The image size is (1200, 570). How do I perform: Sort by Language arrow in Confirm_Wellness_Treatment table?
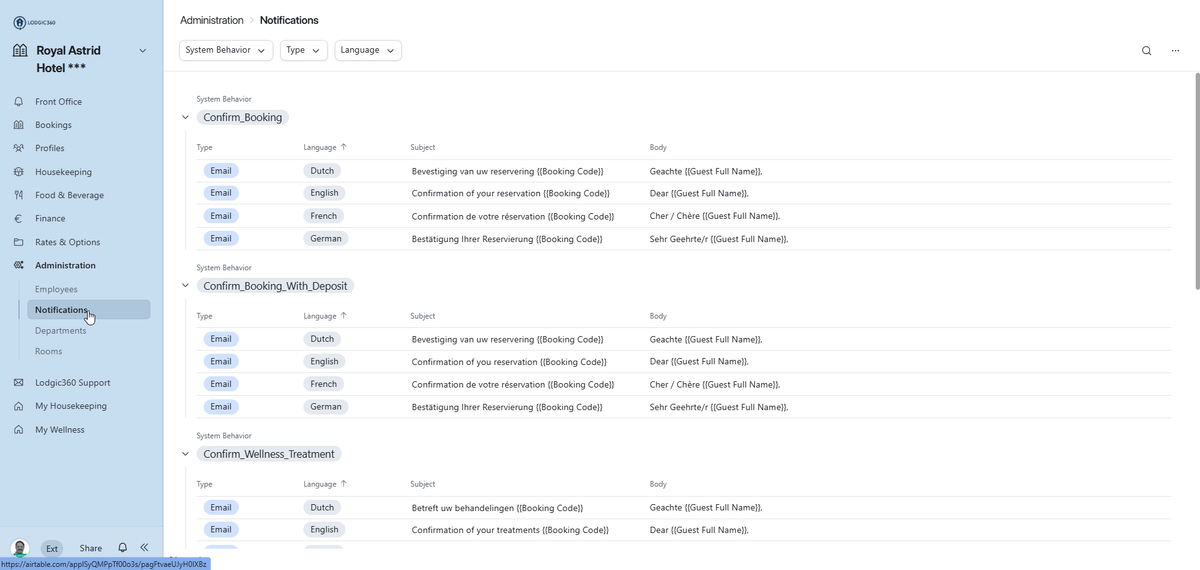pyautogui.click(x=344, y=484)
